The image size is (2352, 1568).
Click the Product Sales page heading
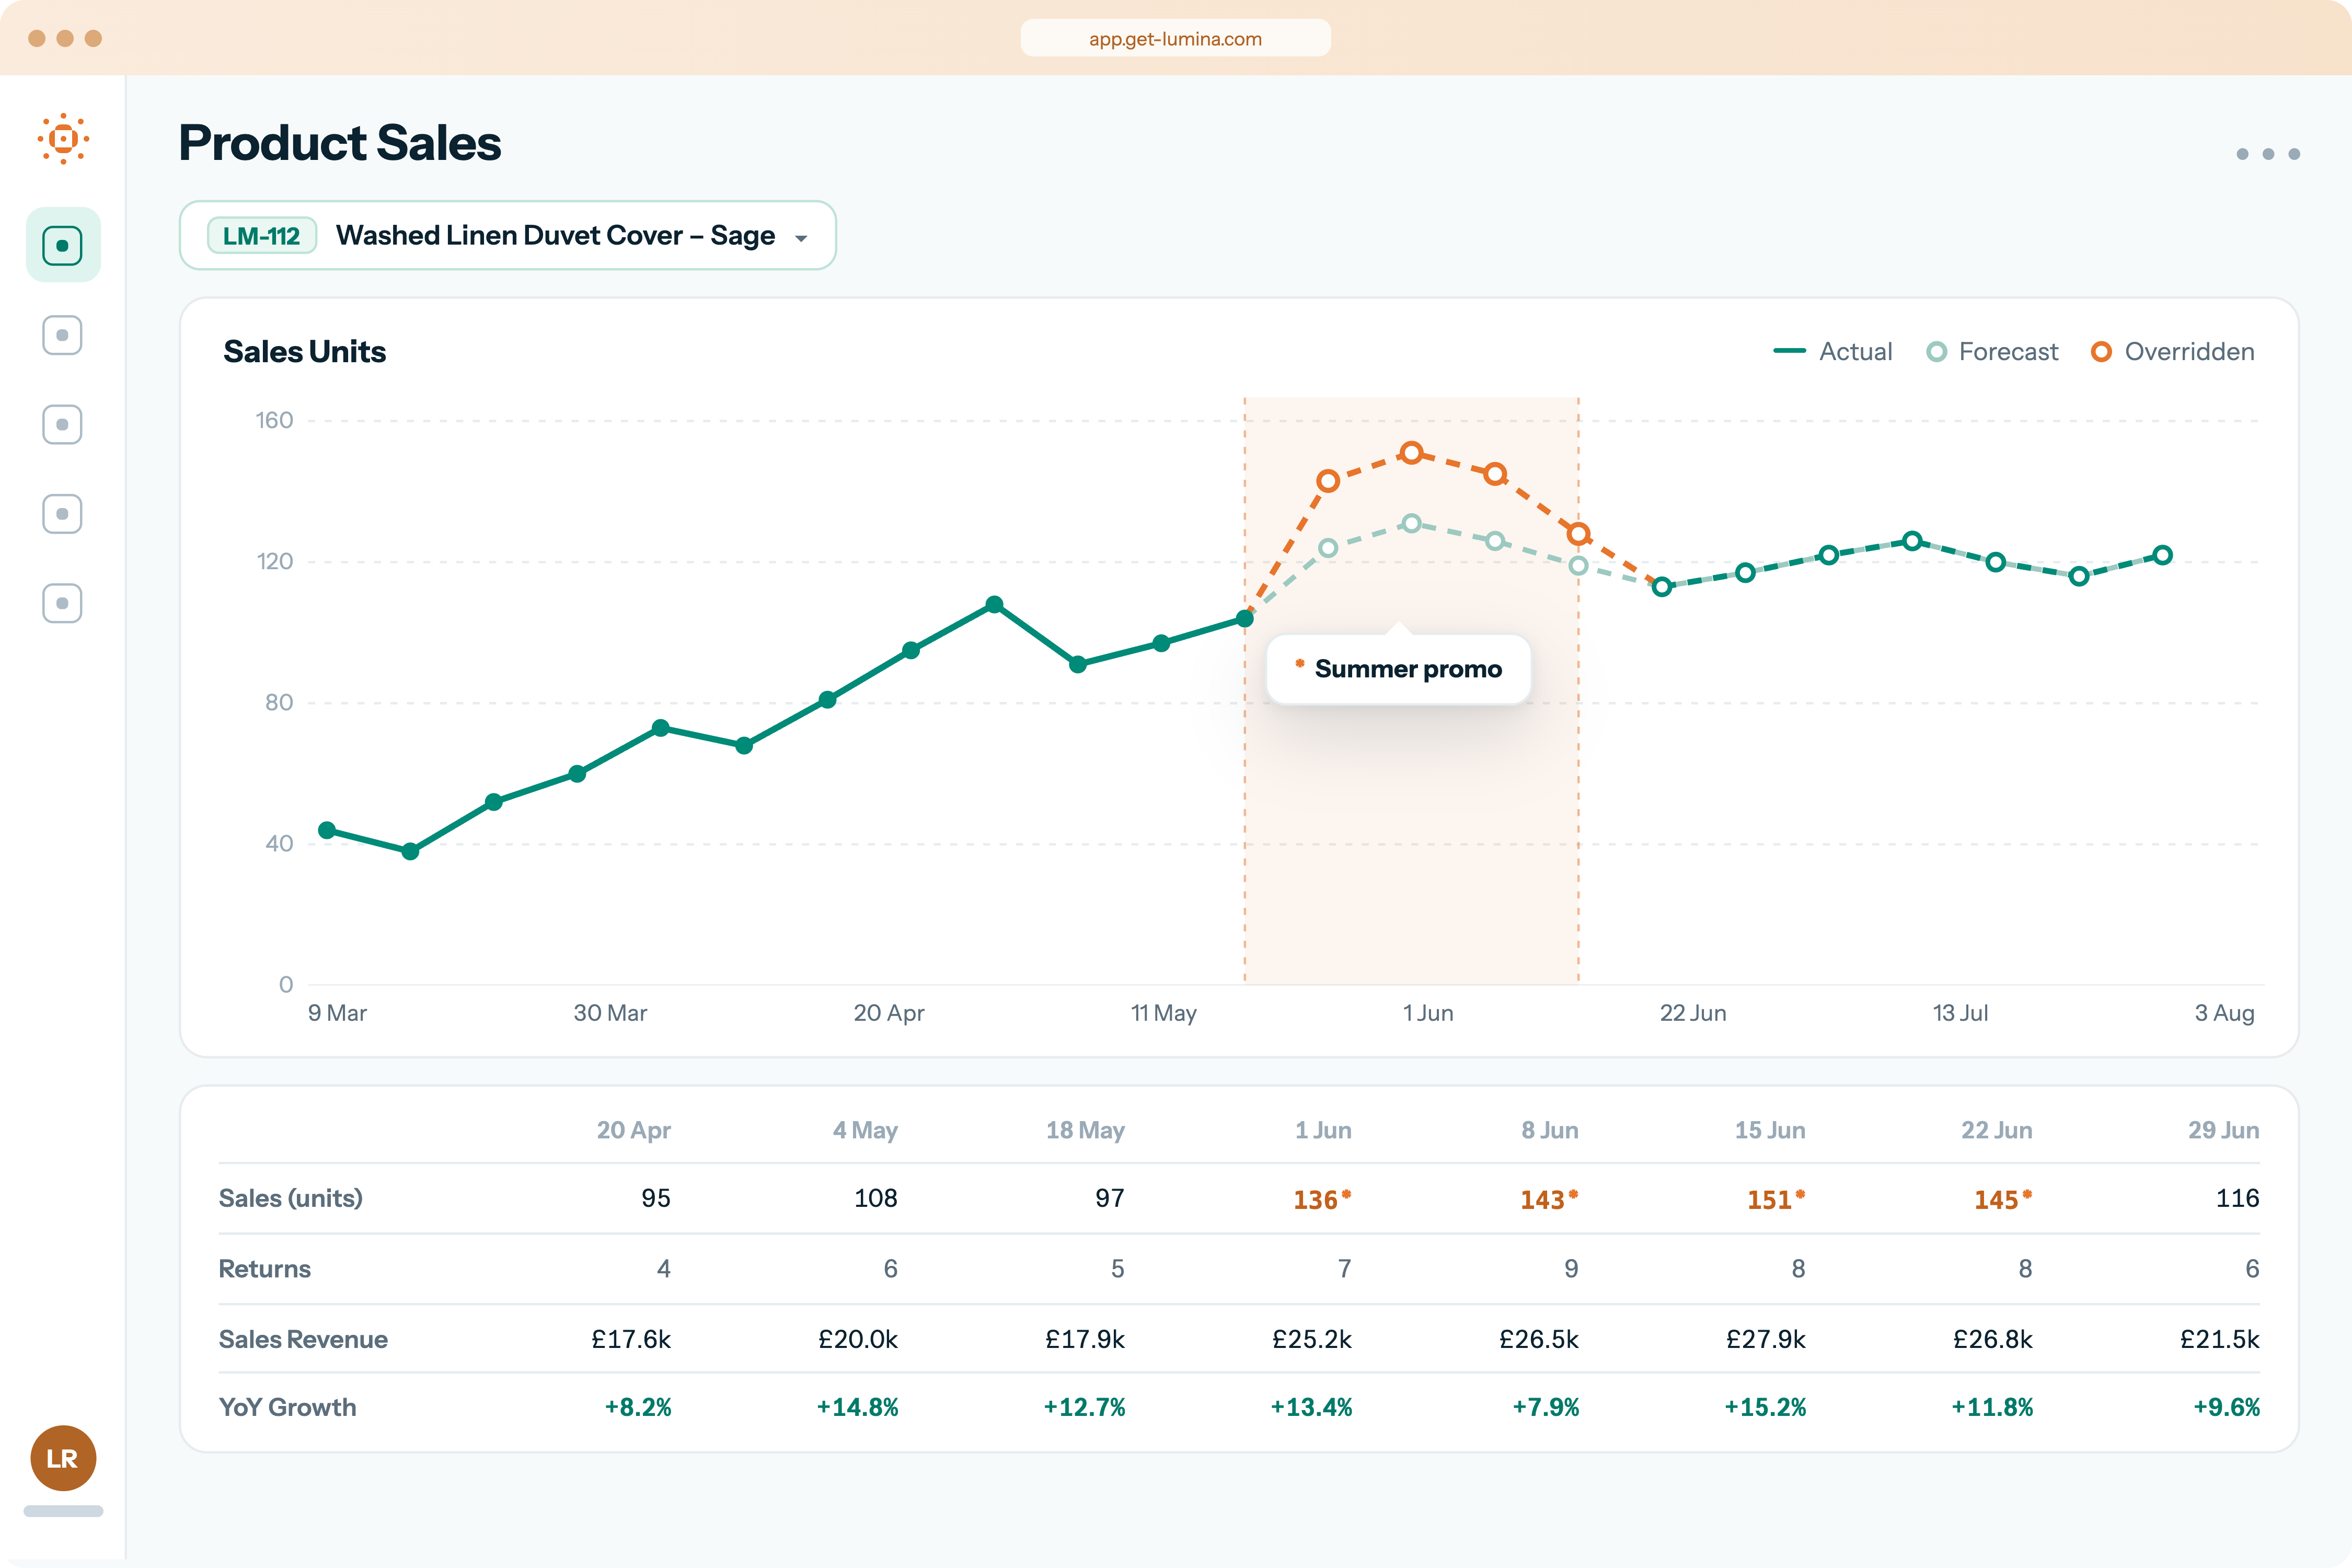click(x=340, y=143)
